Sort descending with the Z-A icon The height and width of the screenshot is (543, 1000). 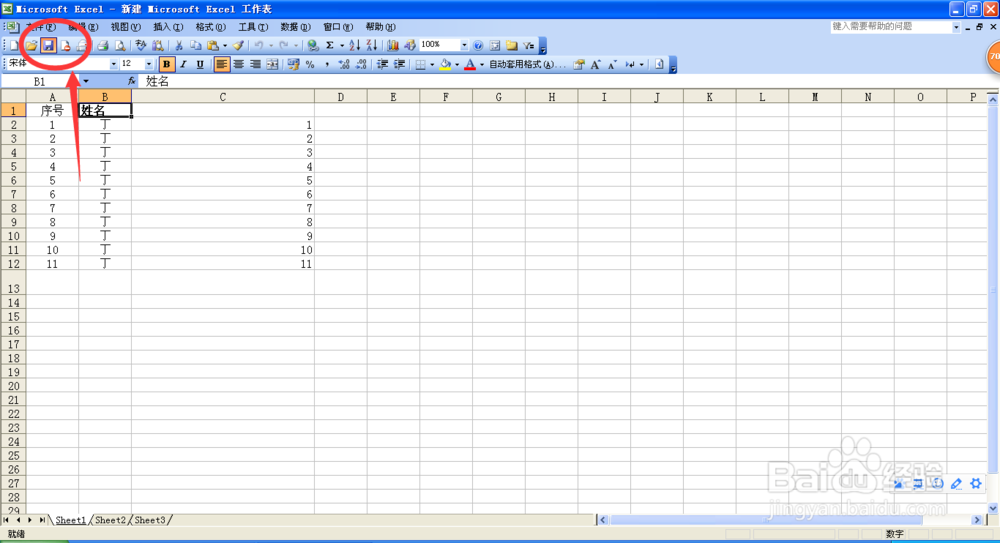(x=372, y=45)
